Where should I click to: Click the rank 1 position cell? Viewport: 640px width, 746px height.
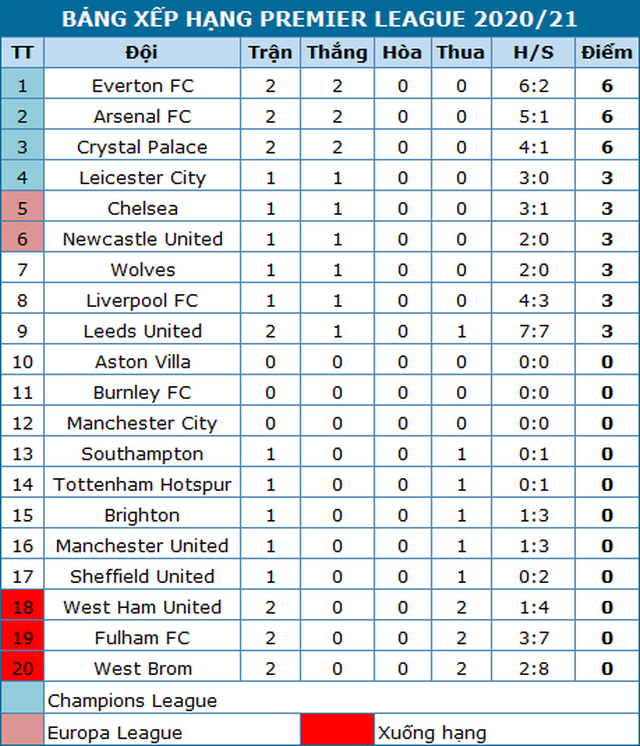(23, 86)
